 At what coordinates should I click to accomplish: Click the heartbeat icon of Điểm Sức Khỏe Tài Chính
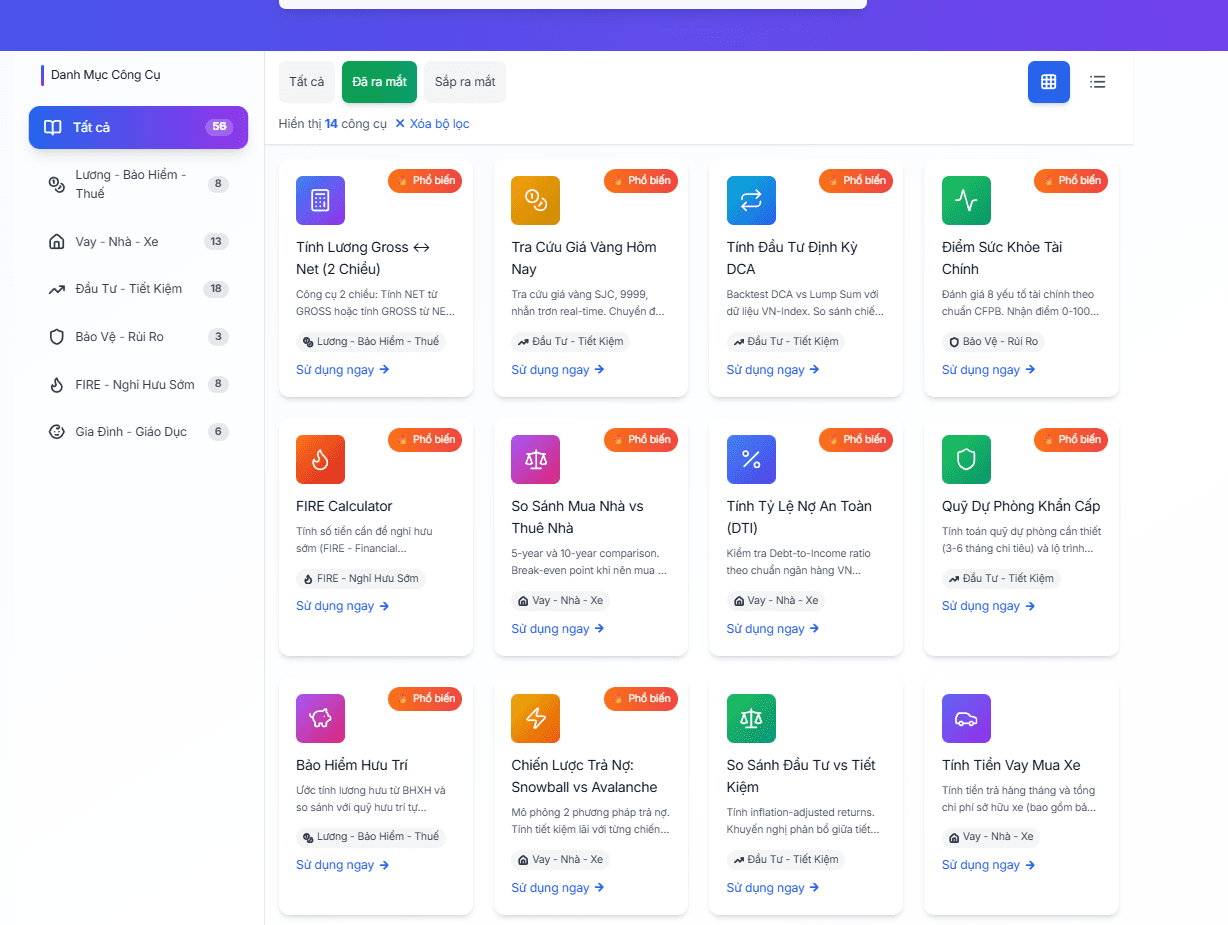(x=966, y=200)
